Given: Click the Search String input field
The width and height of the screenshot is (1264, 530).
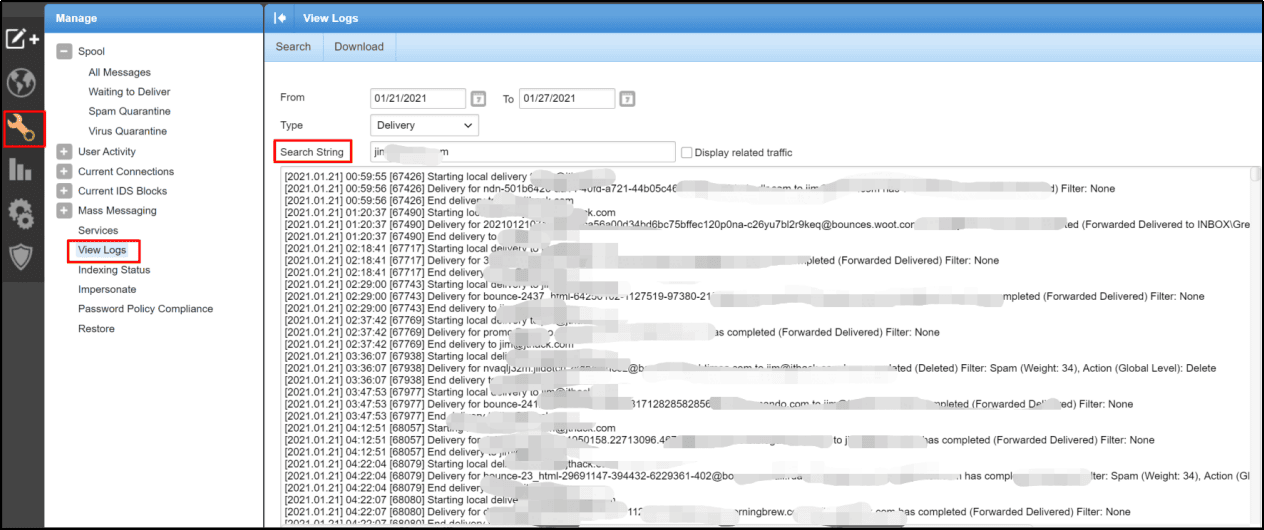Looking at the screenshot, I should (522, 152).
